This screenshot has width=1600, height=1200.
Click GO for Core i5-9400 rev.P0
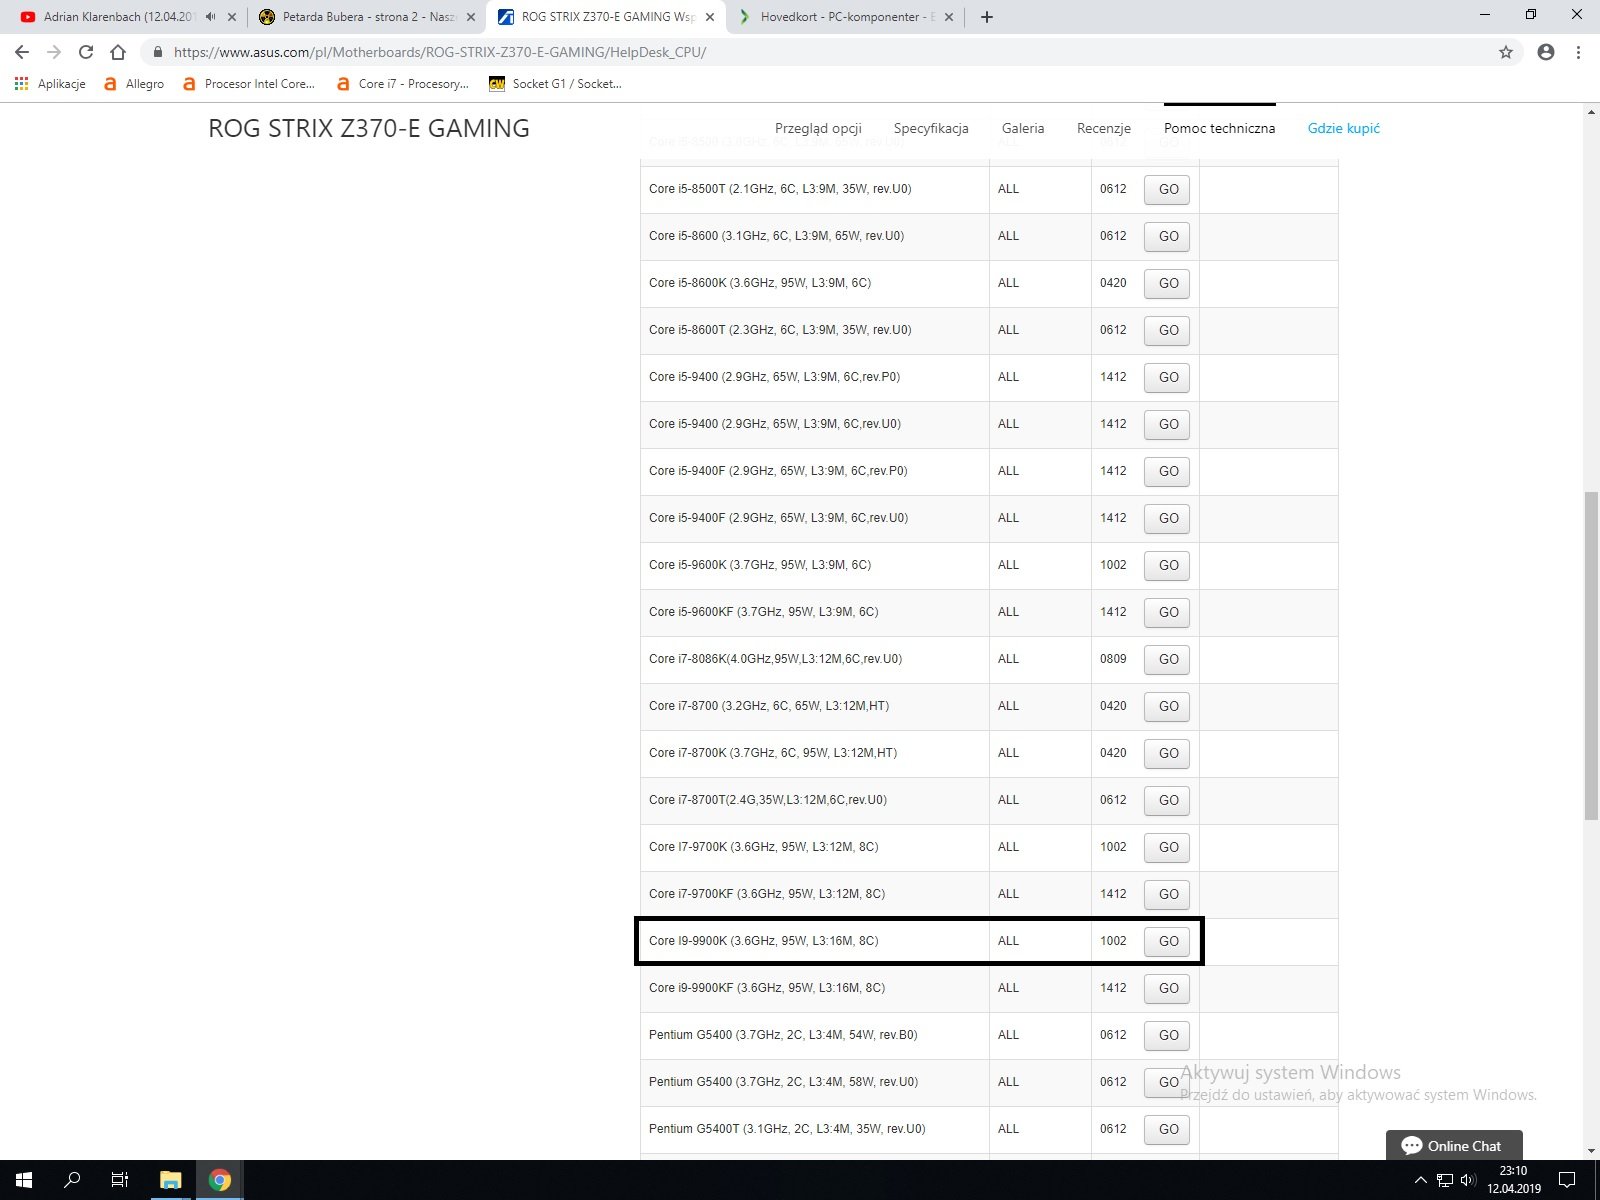1167,377
